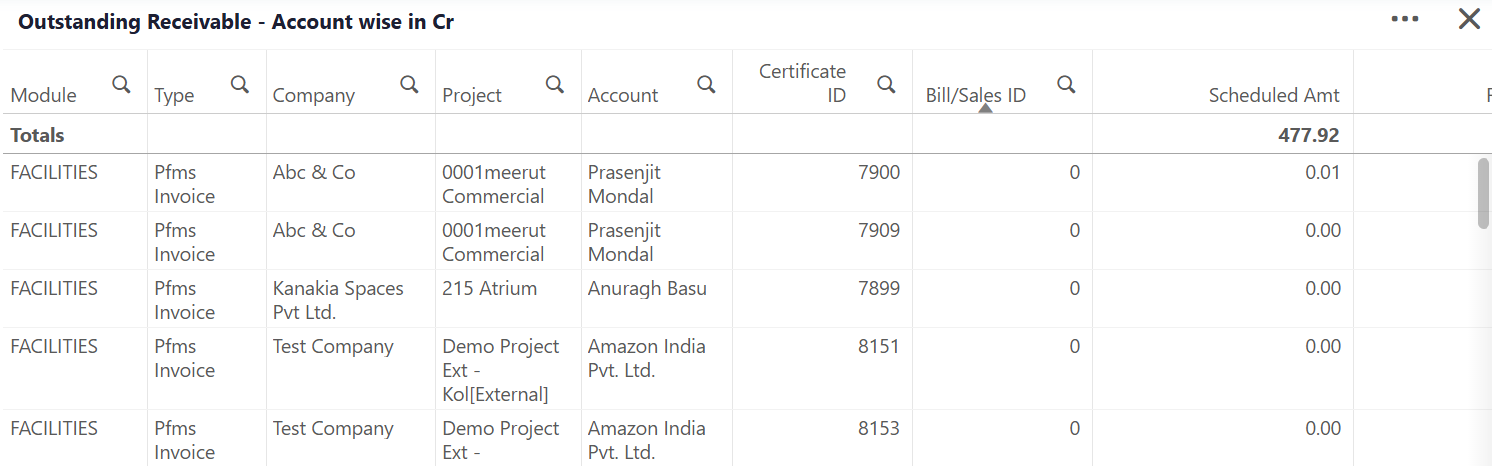Open search for Module column
Image resolution: width=1492 pixels, height=466 pixels.
(121, 84)
